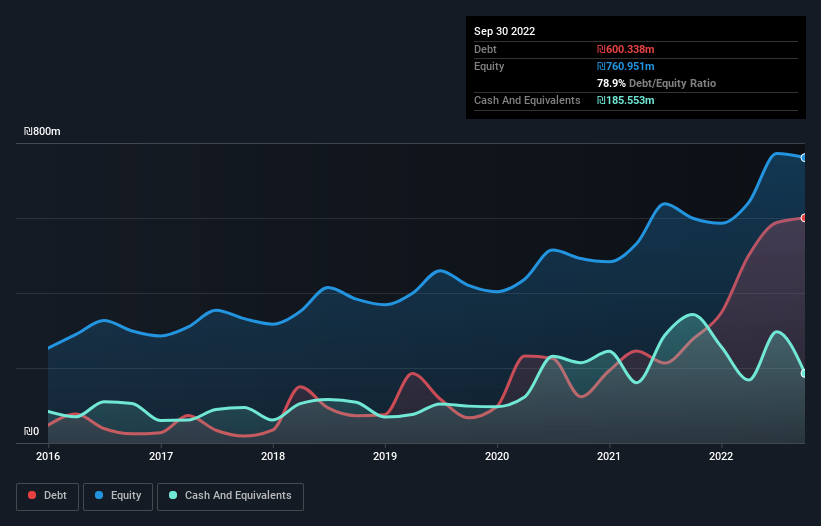Click Cash And Equivalents label in tooltip

(527, 100)
